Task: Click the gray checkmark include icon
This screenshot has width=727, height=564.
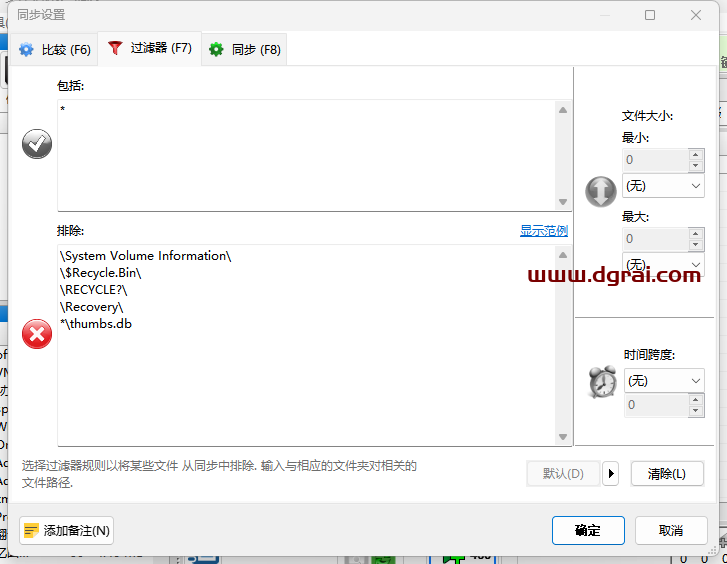Action: (x=37, y=144)
